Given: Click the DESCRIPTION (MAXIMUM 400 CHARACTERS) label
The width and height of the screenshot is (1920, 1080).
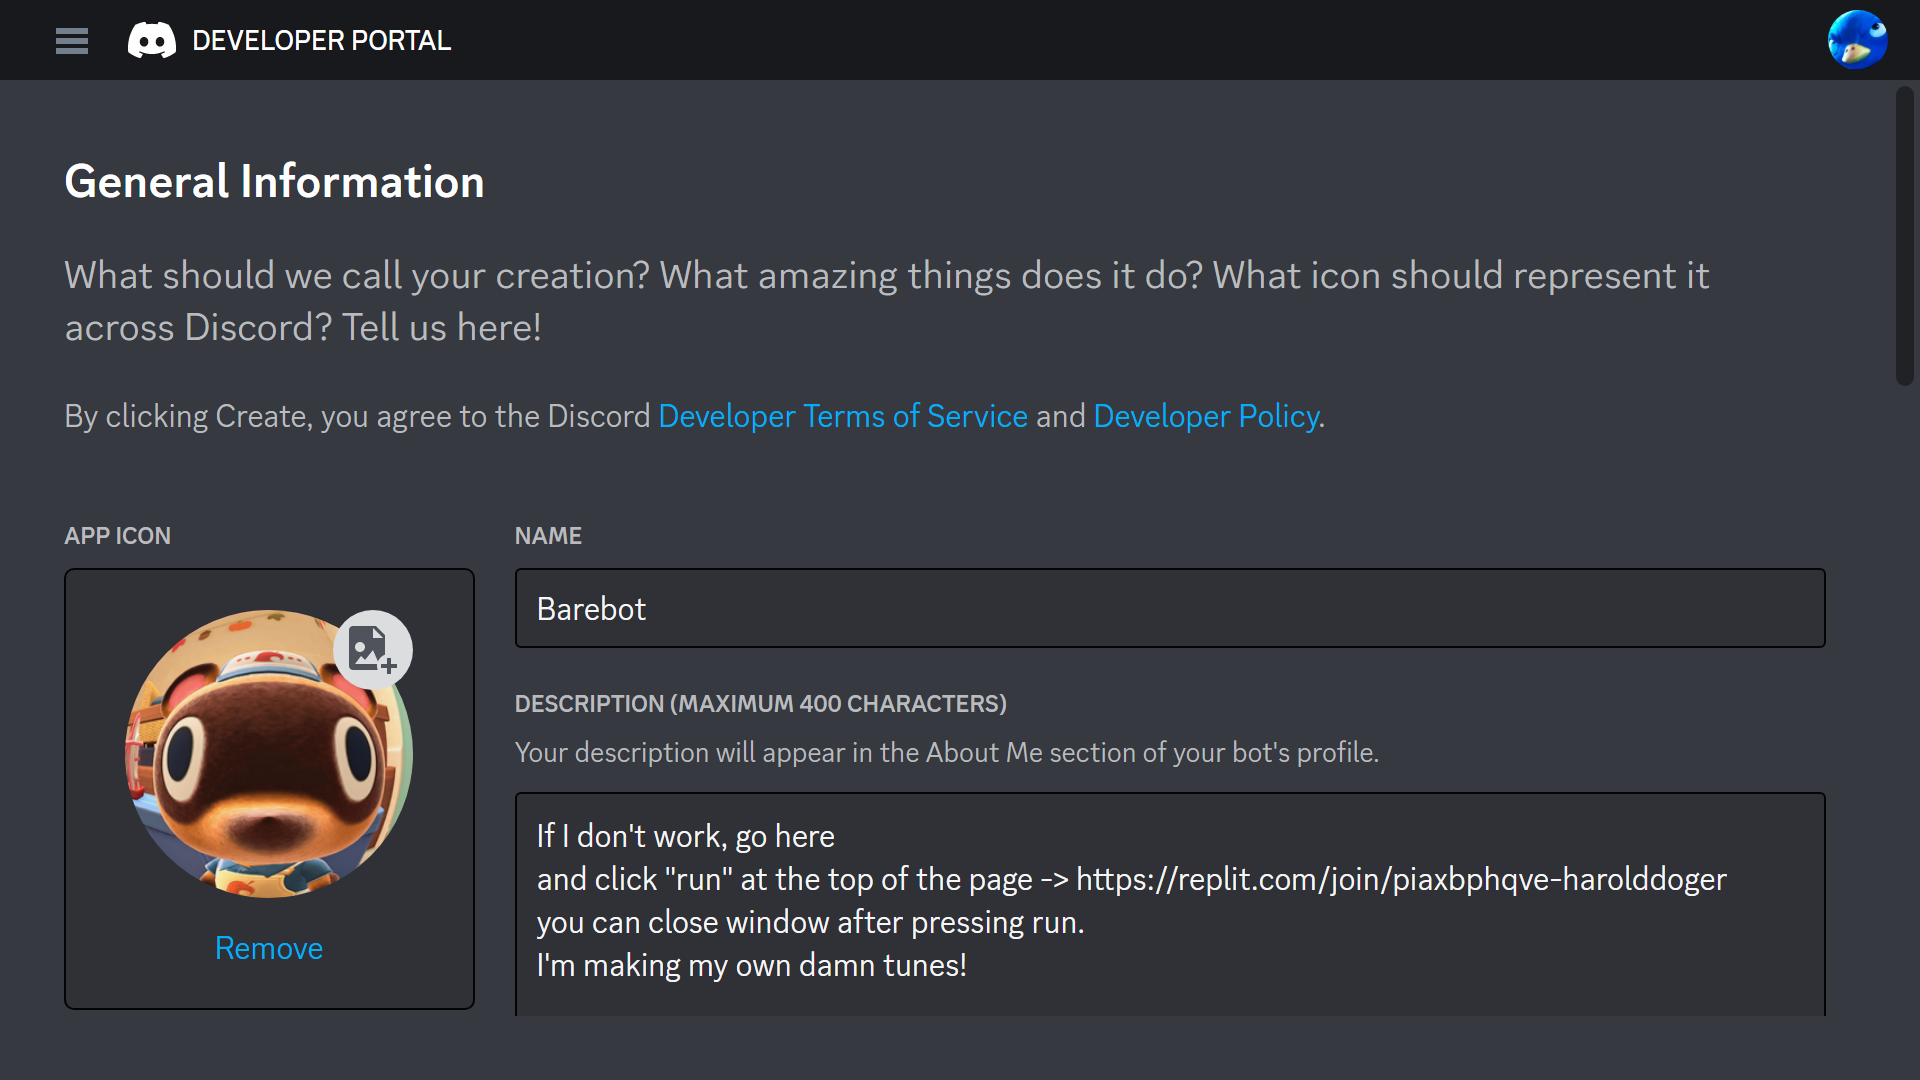Looking at the screenshot, I should pos(760,704).
